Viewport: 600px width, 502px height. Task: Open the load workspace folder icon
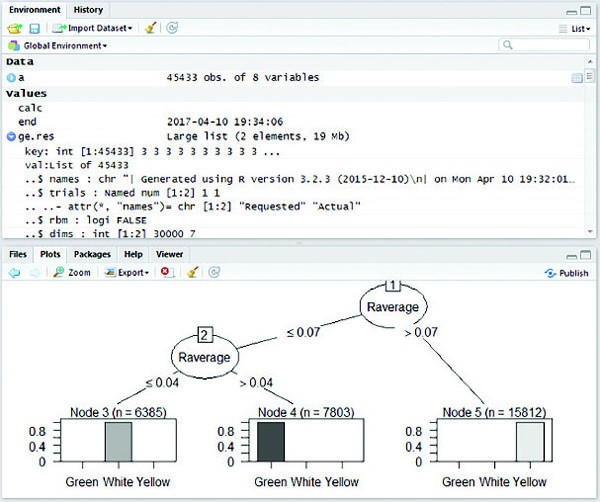pos(14,29)
